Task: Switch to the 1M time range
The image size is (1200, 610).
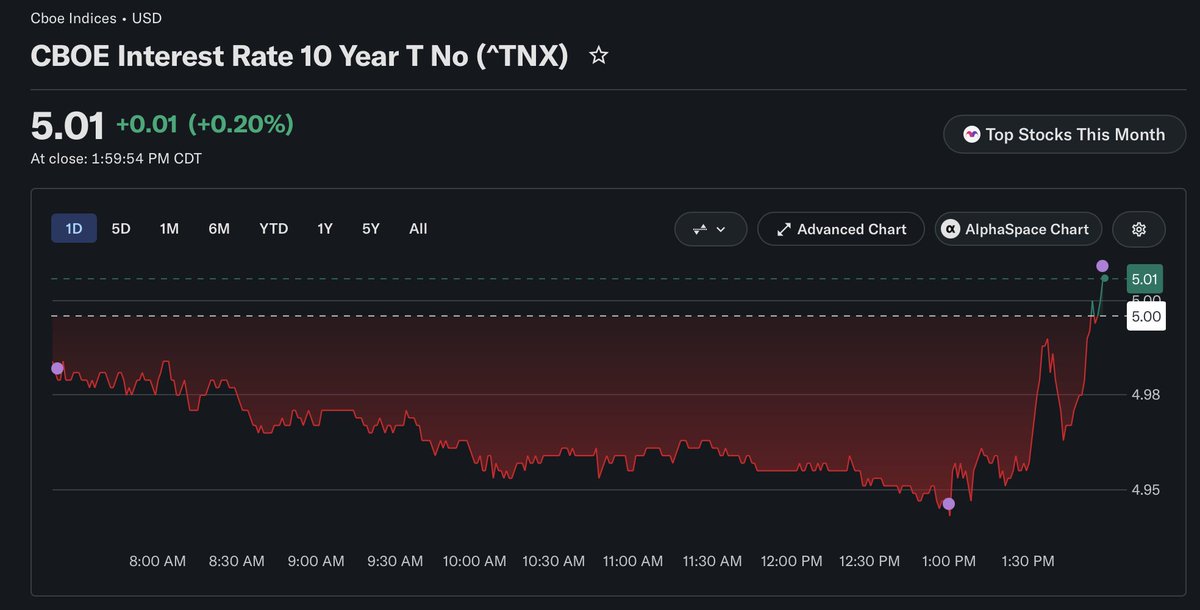Action: tap(169, 229)
